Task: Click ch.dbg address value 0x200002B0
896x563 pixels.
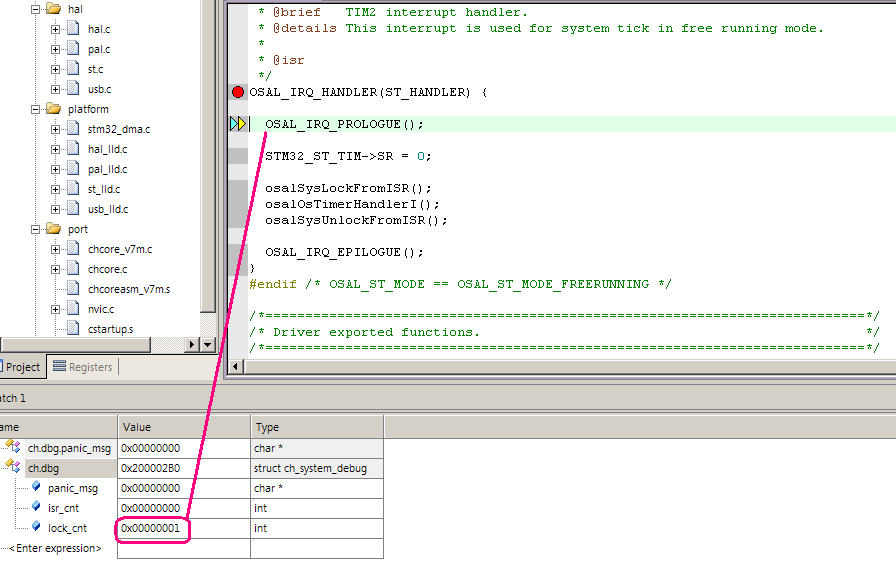Action: (150, 468)
